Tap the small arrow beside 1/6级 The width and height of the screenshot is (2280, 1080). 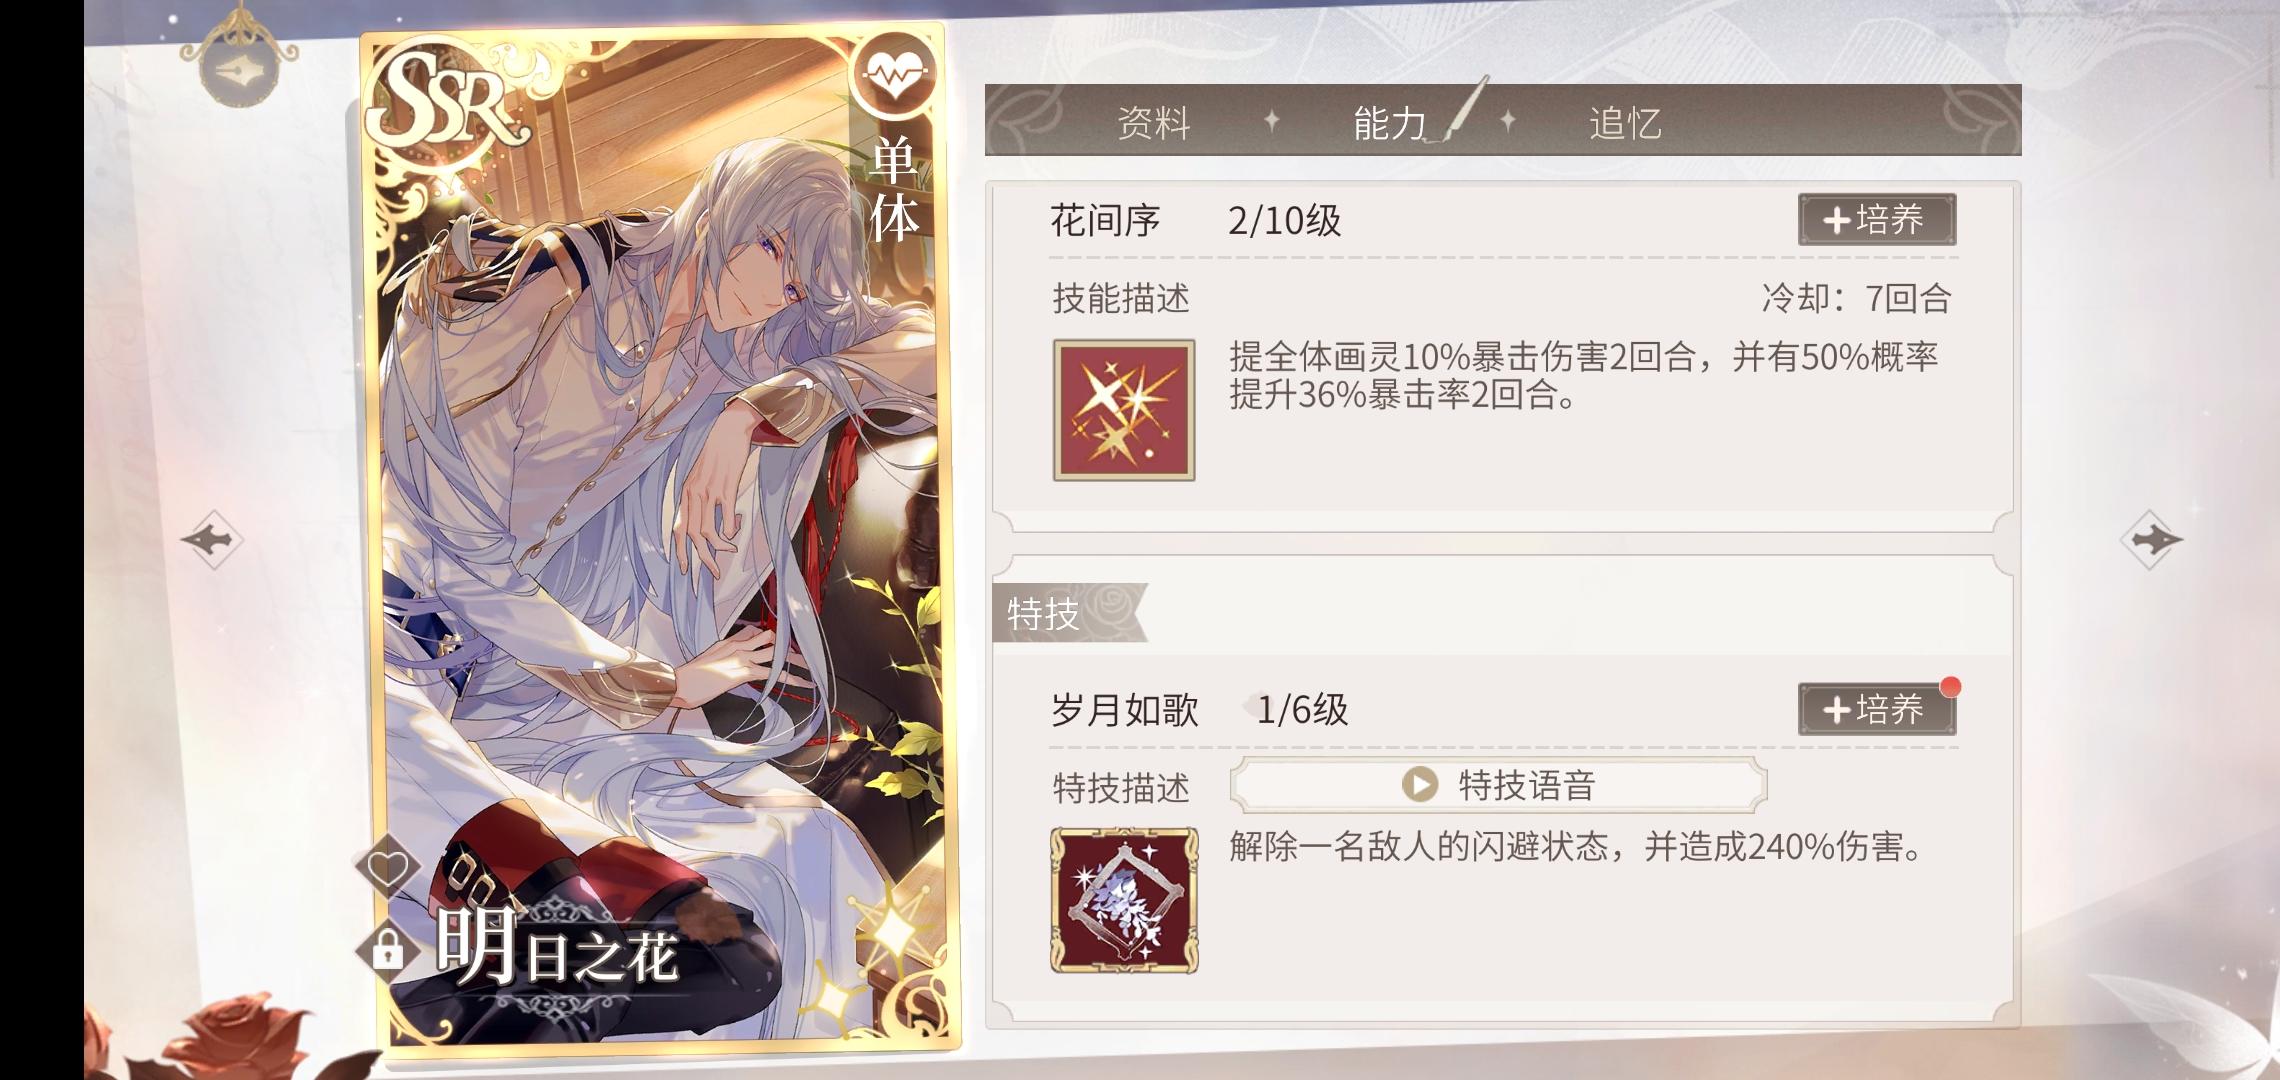[x=1249, y=708]
